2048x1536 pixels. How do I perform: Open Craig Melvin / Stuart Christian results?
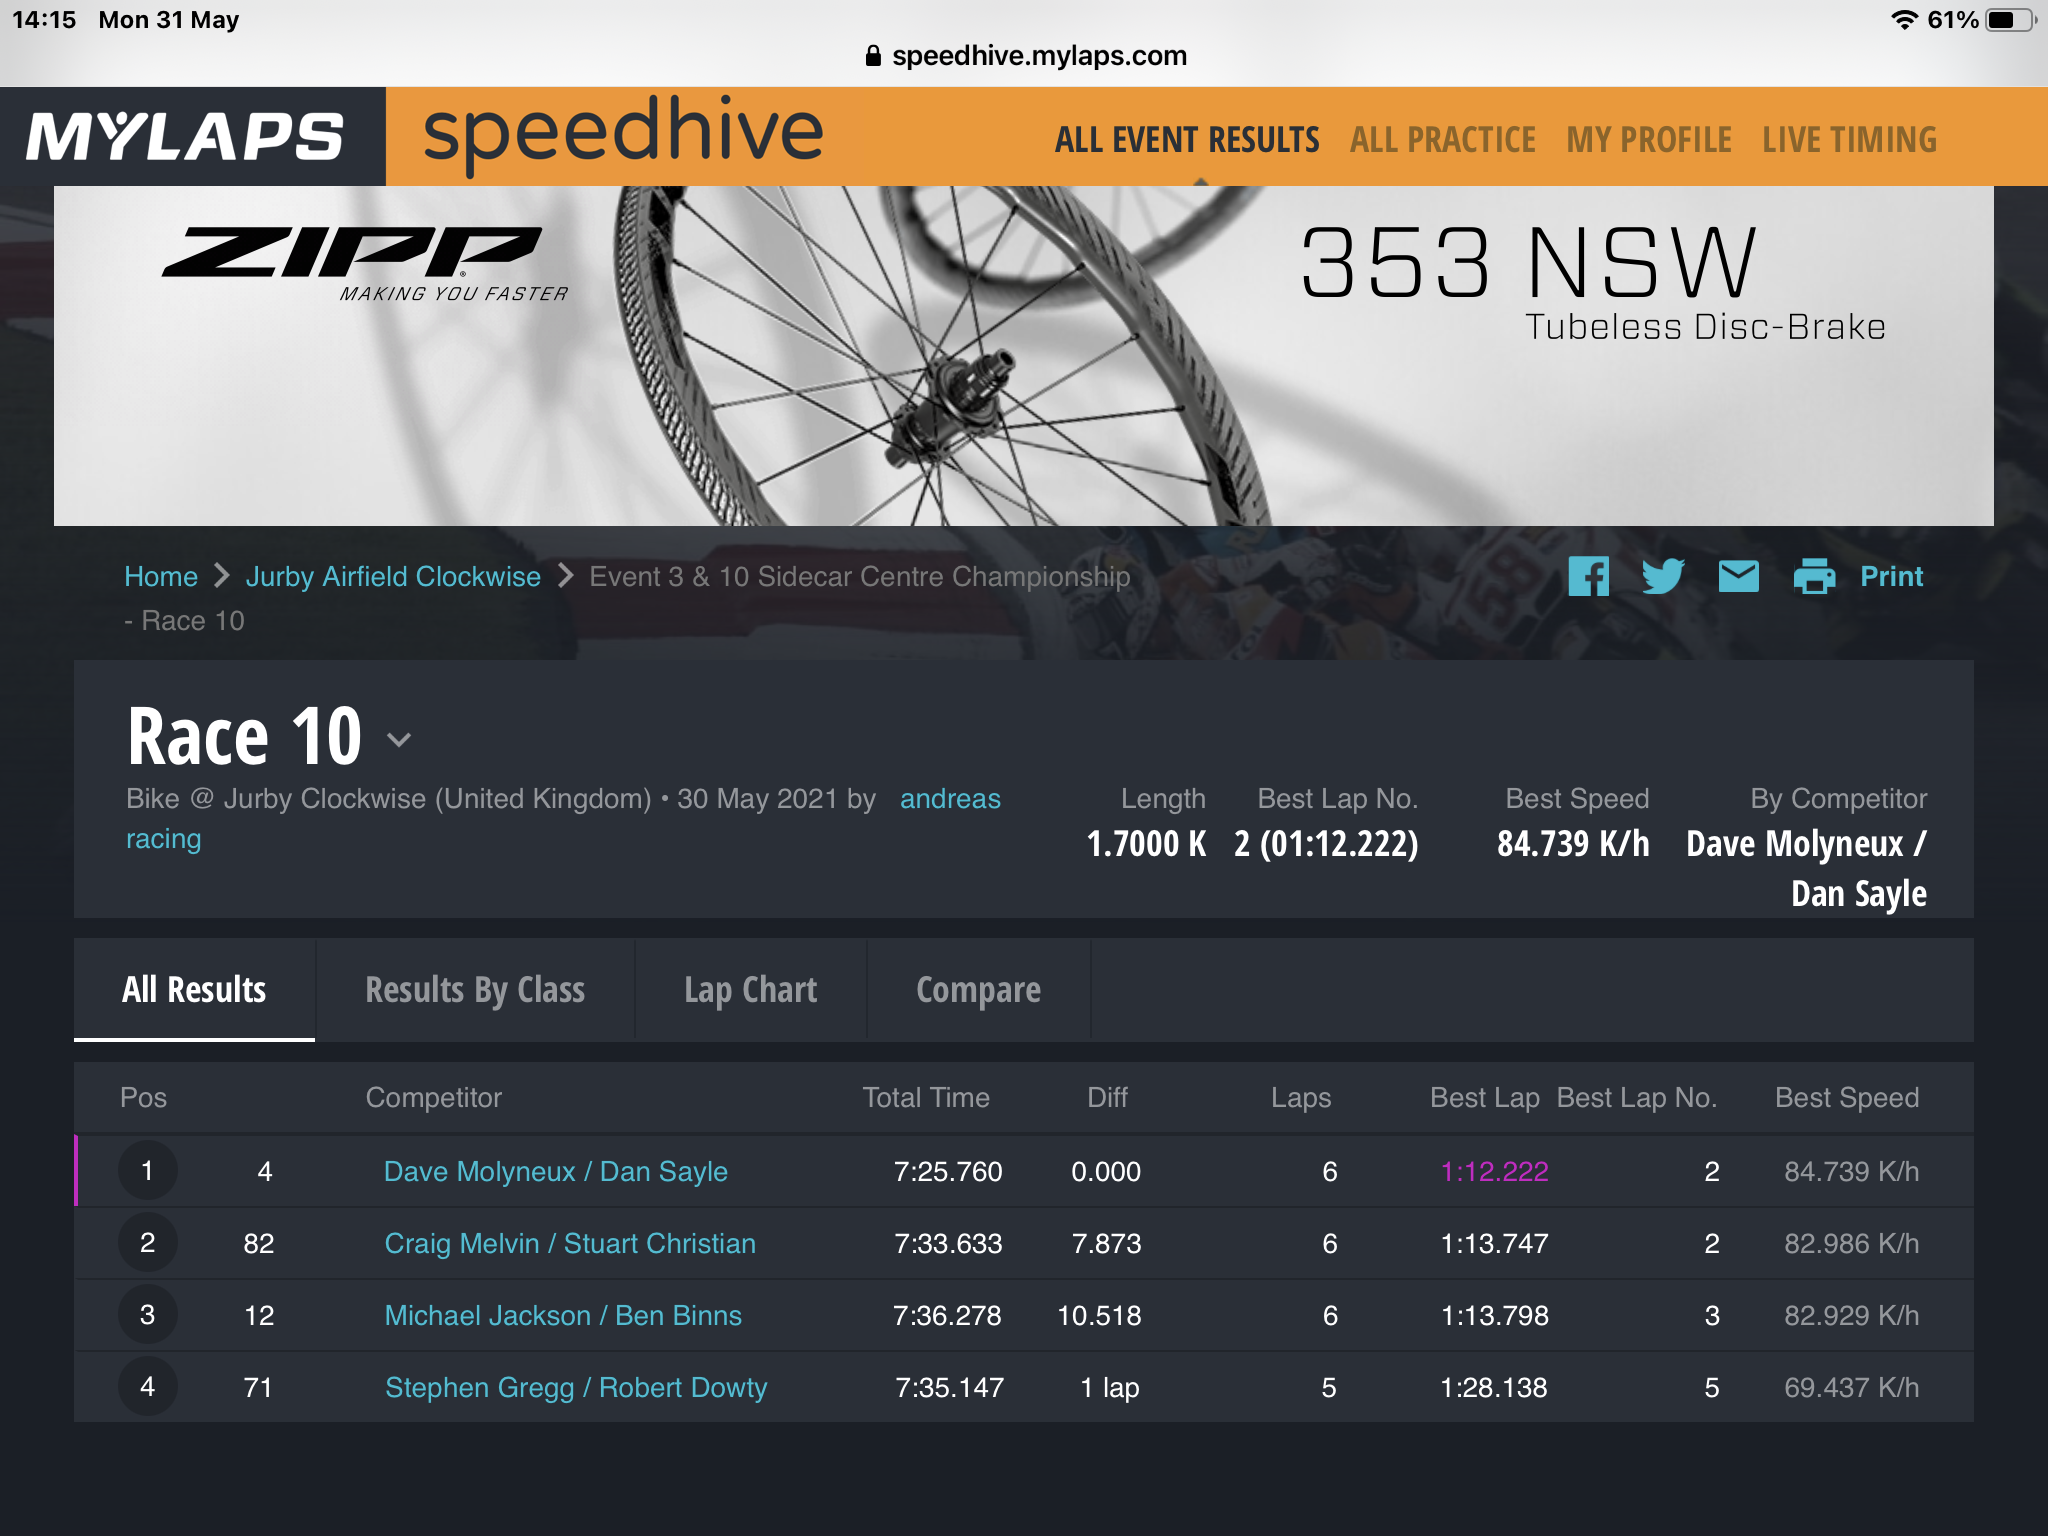(570, 1243)
